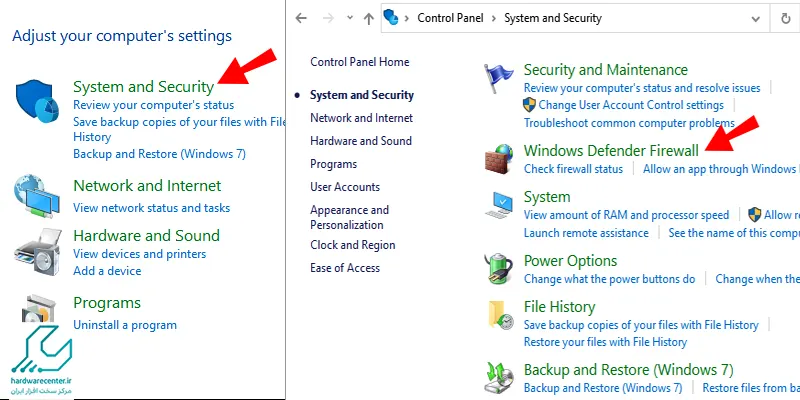This screenshot has width=800, height=400.
Task: Open Windows Defender Firewall heading
Action: click(611, 151)
